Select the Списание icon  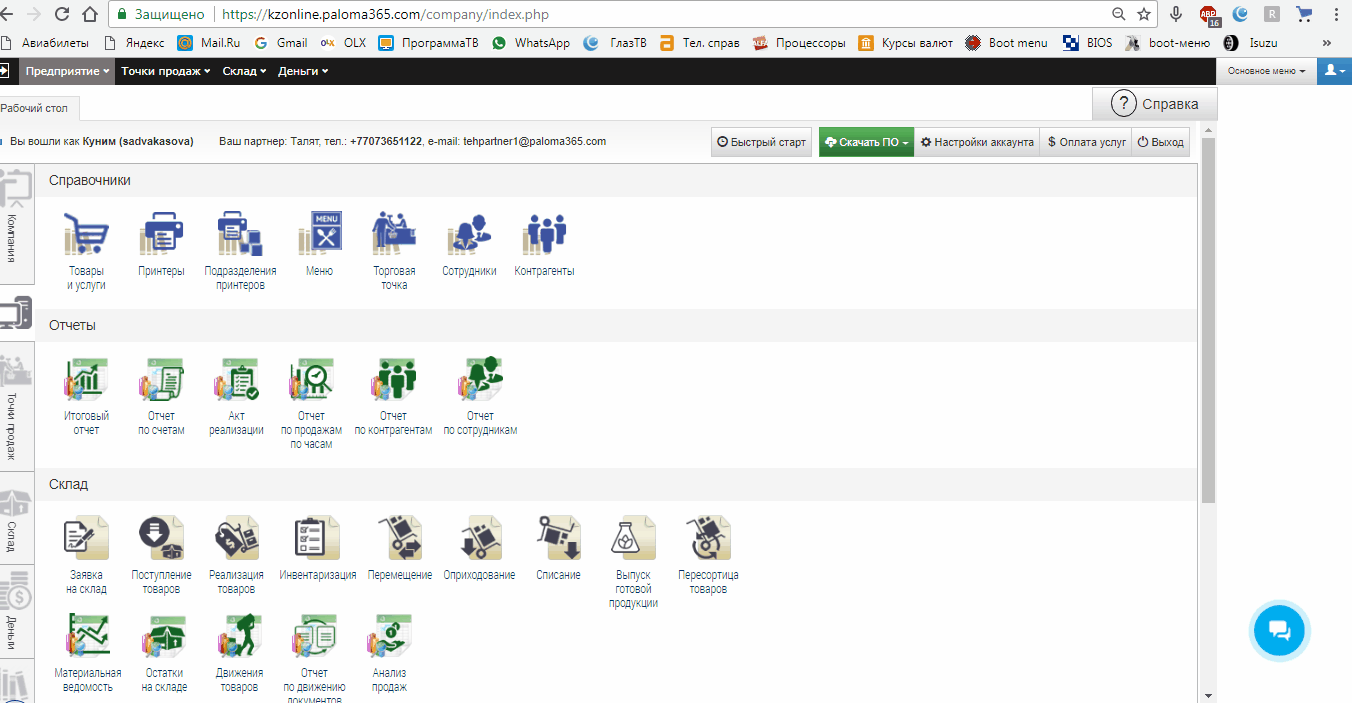coord(558,539)
